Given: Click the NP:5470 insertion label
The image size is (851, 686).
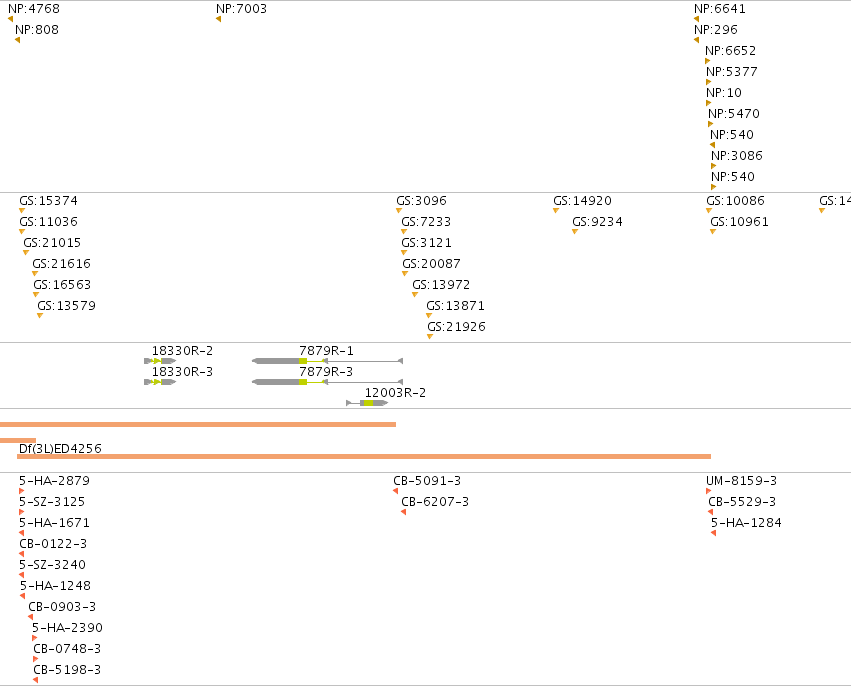Looking at the screenshot, I should tap(734, 114).
